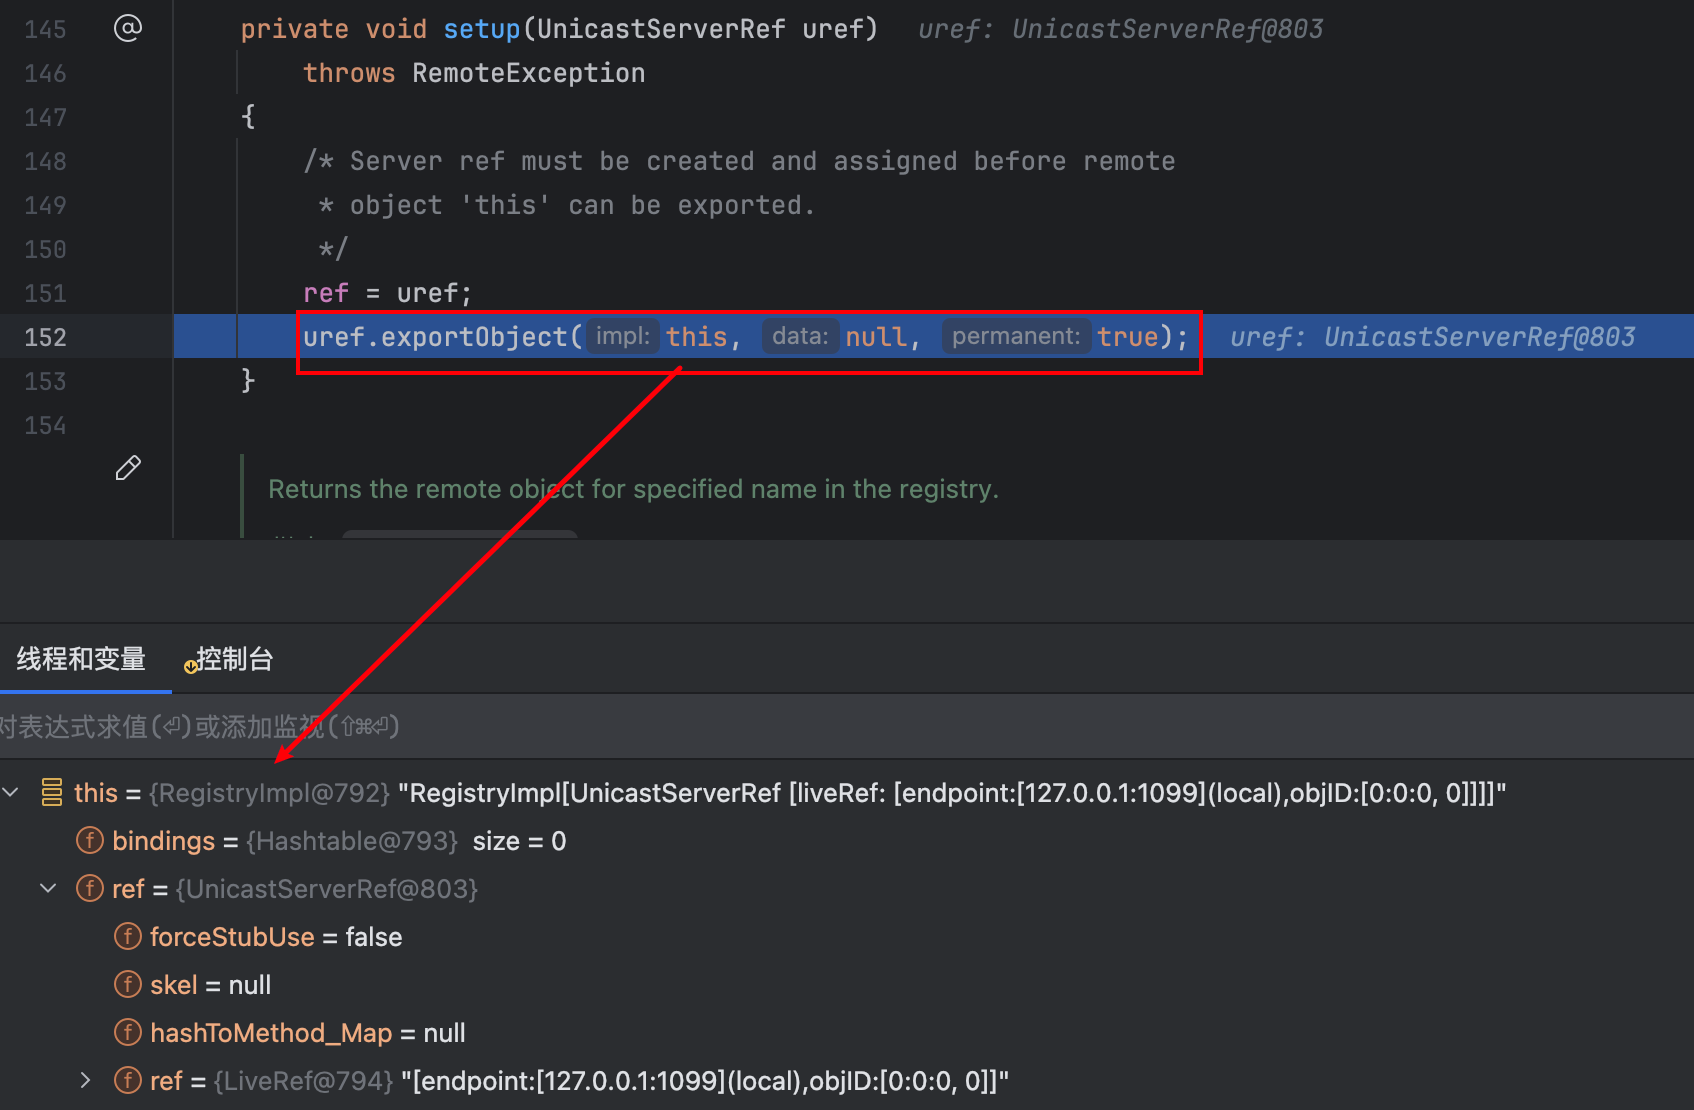Click the 'permanent:' parameter hint
The height and width of the screenshot is (1110, 1694).
1016,336
